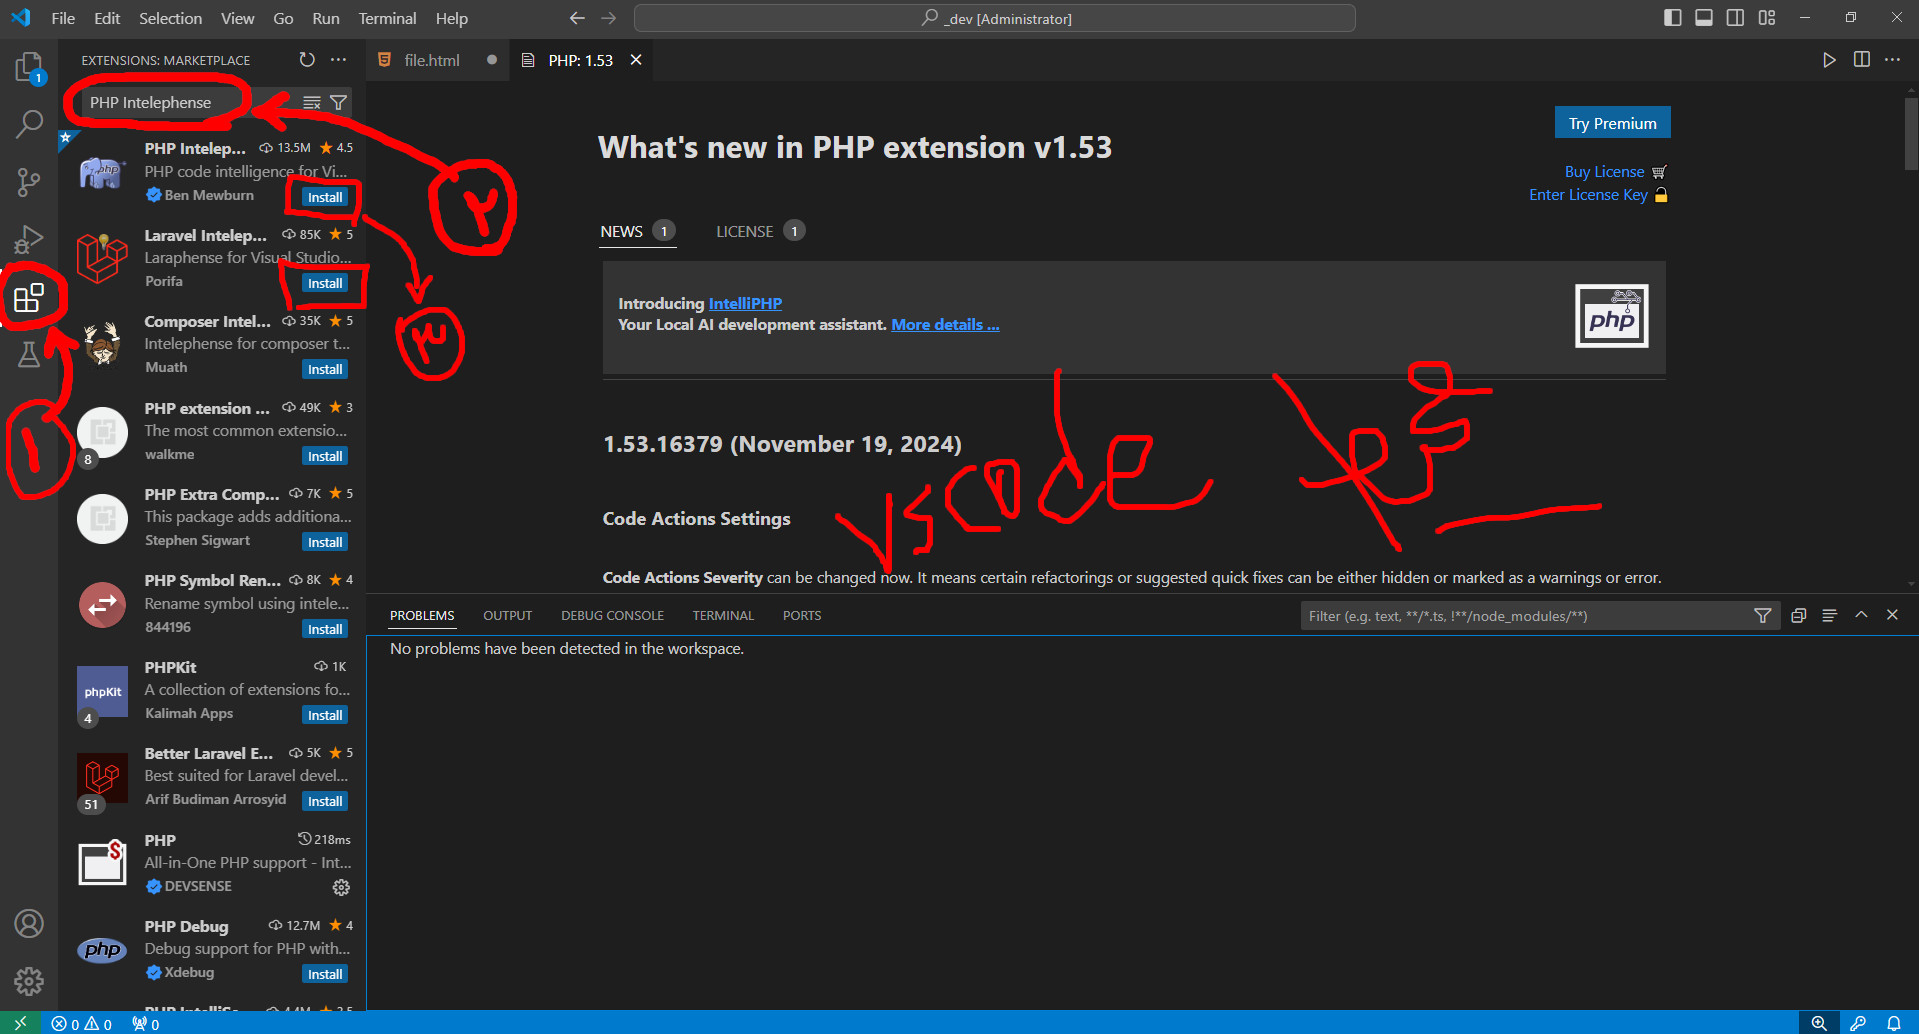Collapse all problems icon
The image size is (1919, 1034).
tap(1798, 616)
